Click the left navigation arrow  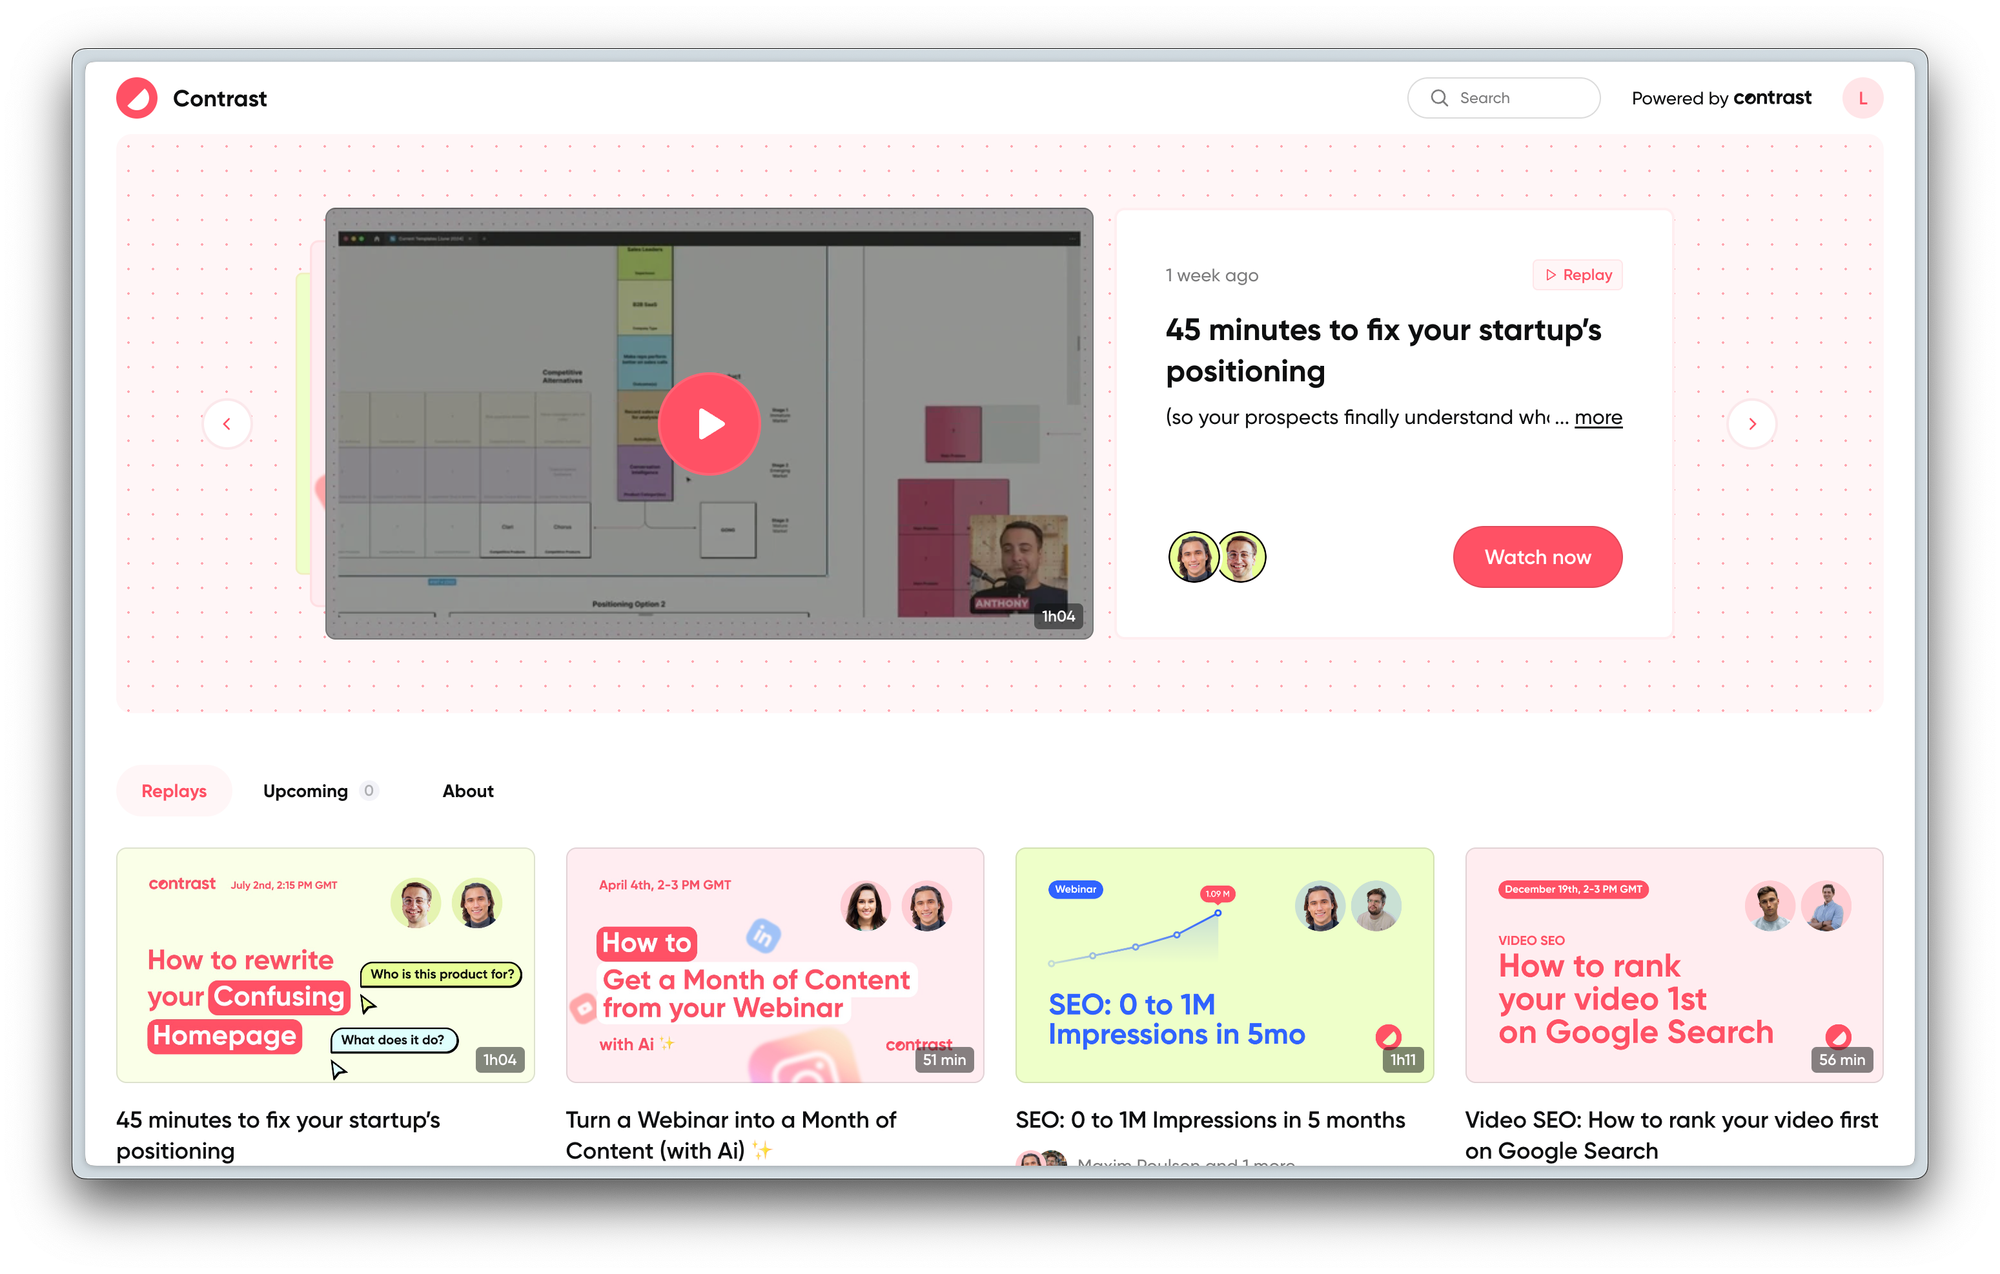[227, 423]
